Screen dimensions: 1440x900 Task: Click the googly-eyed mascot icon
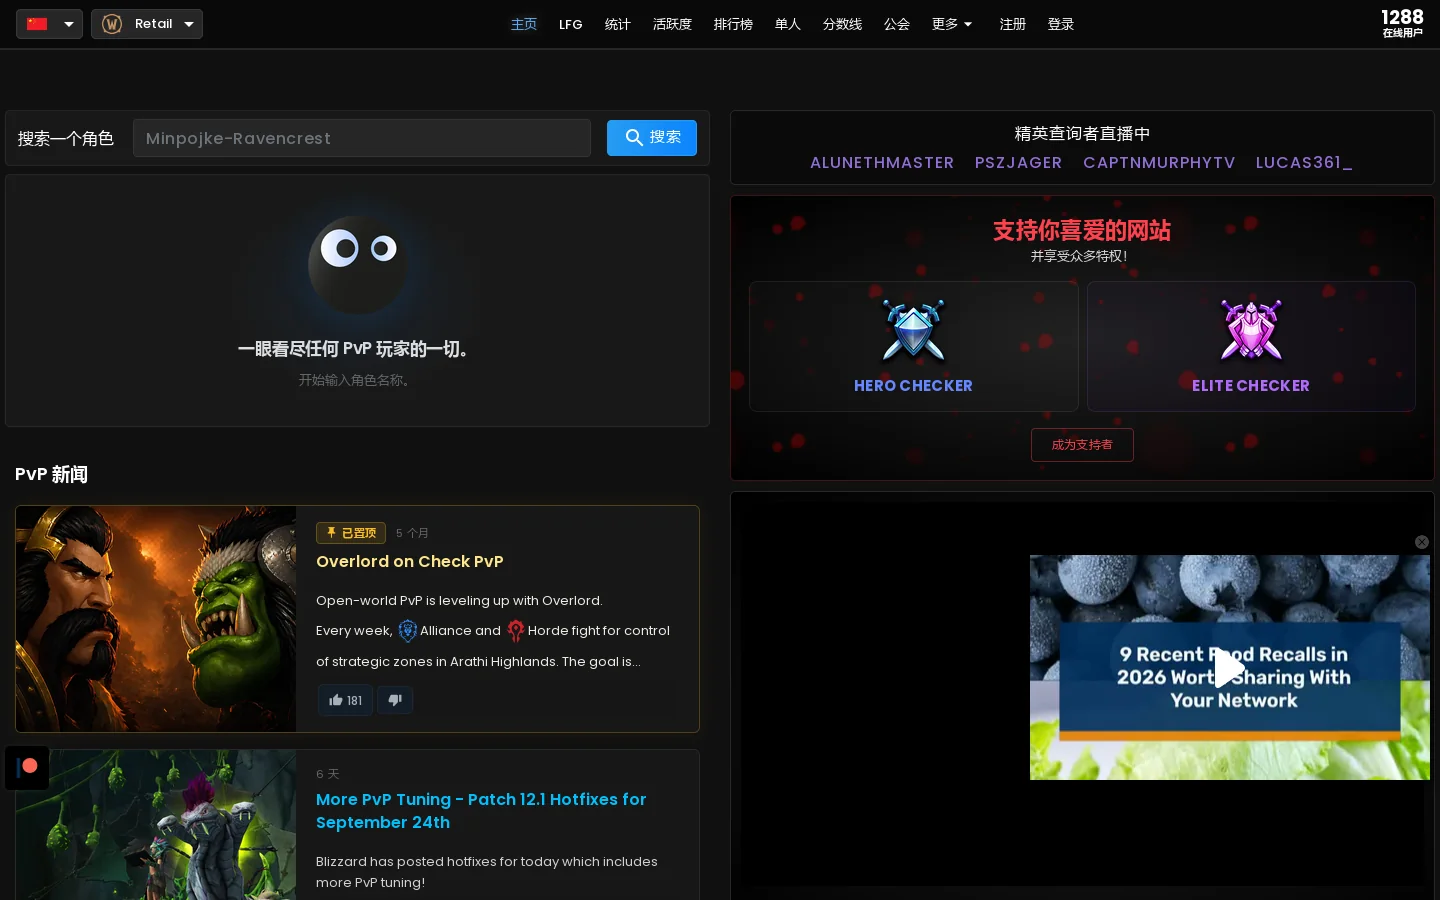357,264
